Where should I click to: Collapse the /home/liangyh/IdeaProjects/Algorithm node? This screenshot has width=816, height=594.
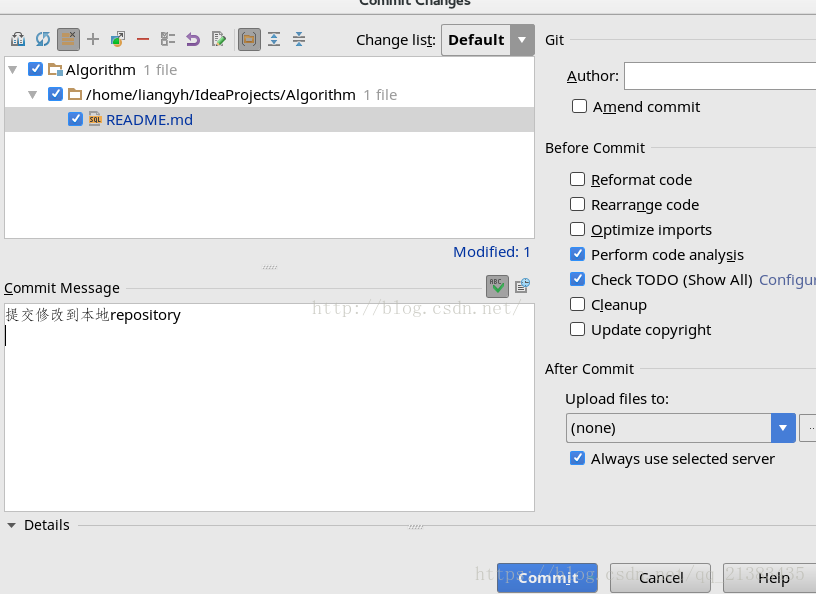(33, 95)
